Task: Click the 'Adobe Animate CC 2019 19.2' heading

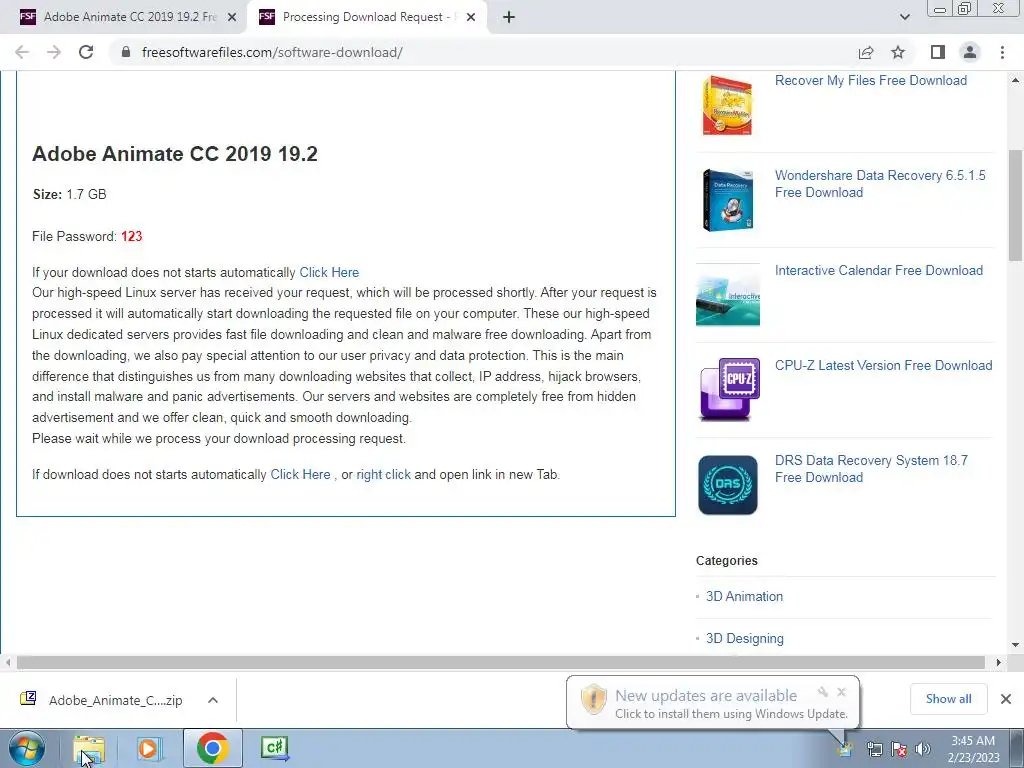Action: [x=175, y=154]
